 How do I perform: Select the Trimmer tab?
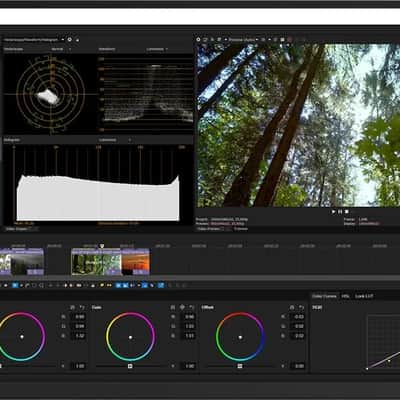click(x=241, y=229)
